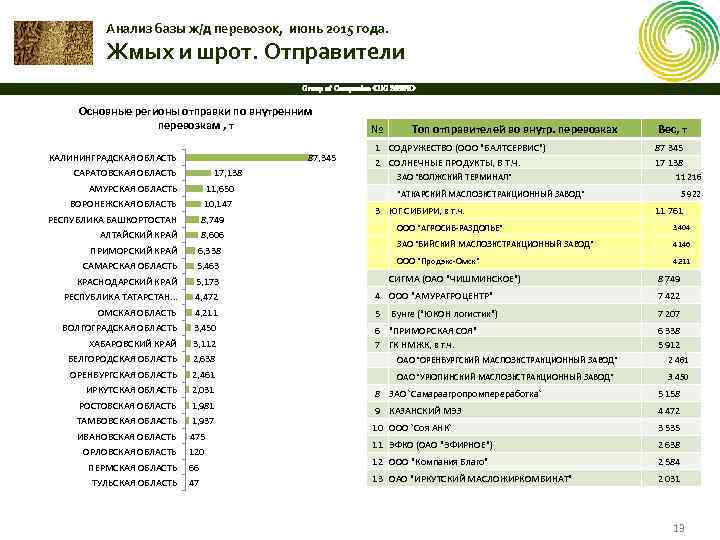Select the label 'САРАТОВСКАЯ ОБЛАСТЬ'
The image size is (720, 540).
tap(125, 173)
